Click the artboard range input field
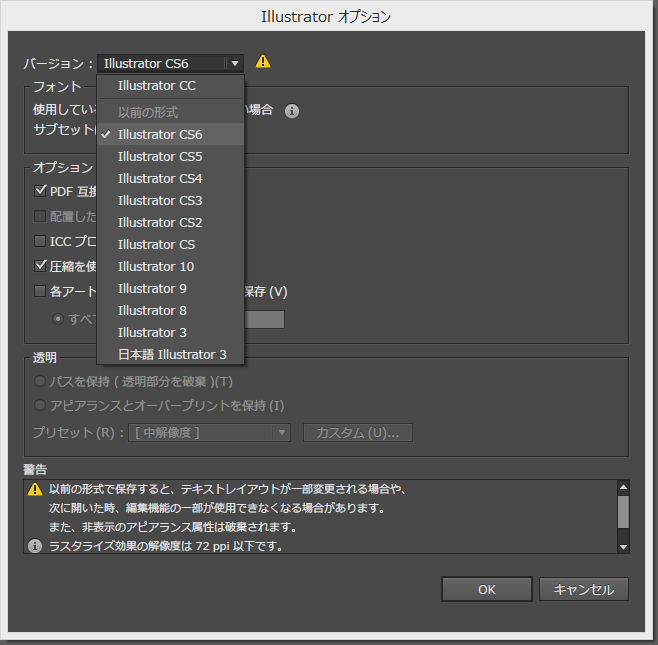This screenshot has height=645, width=658. (x=264, y=319)
